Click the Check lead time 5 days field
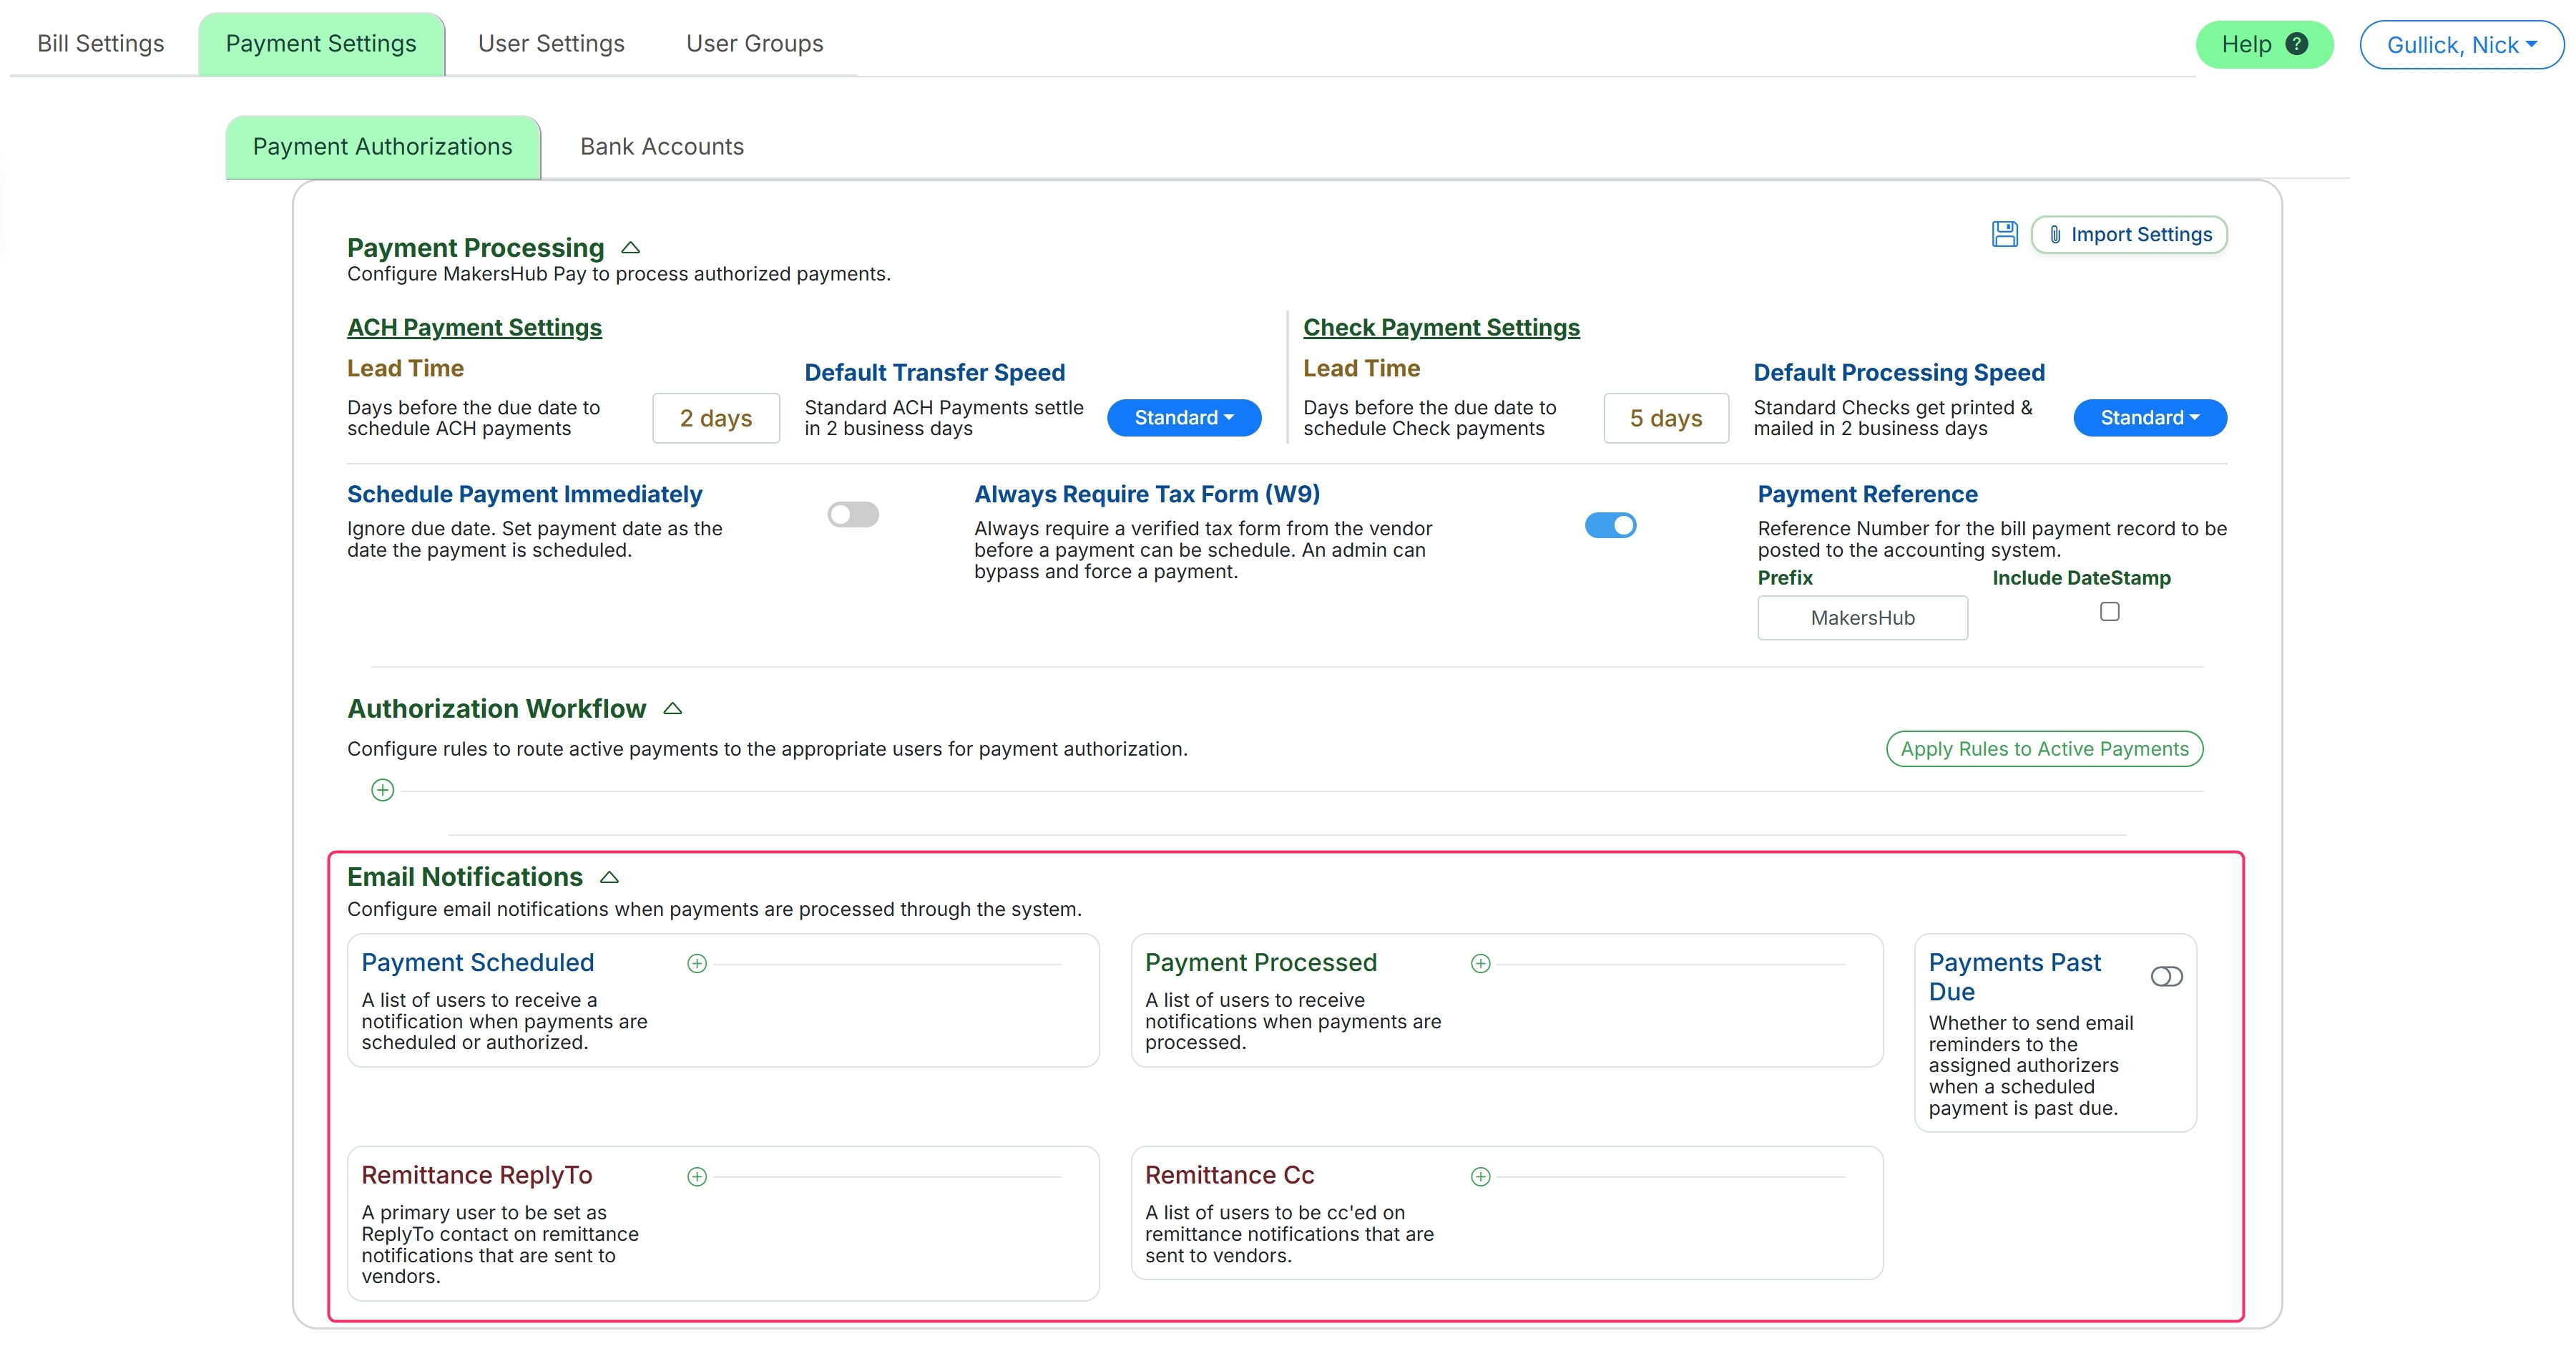The height and width of the screenshot is (1351, 2576). (x=1666, y=418)
